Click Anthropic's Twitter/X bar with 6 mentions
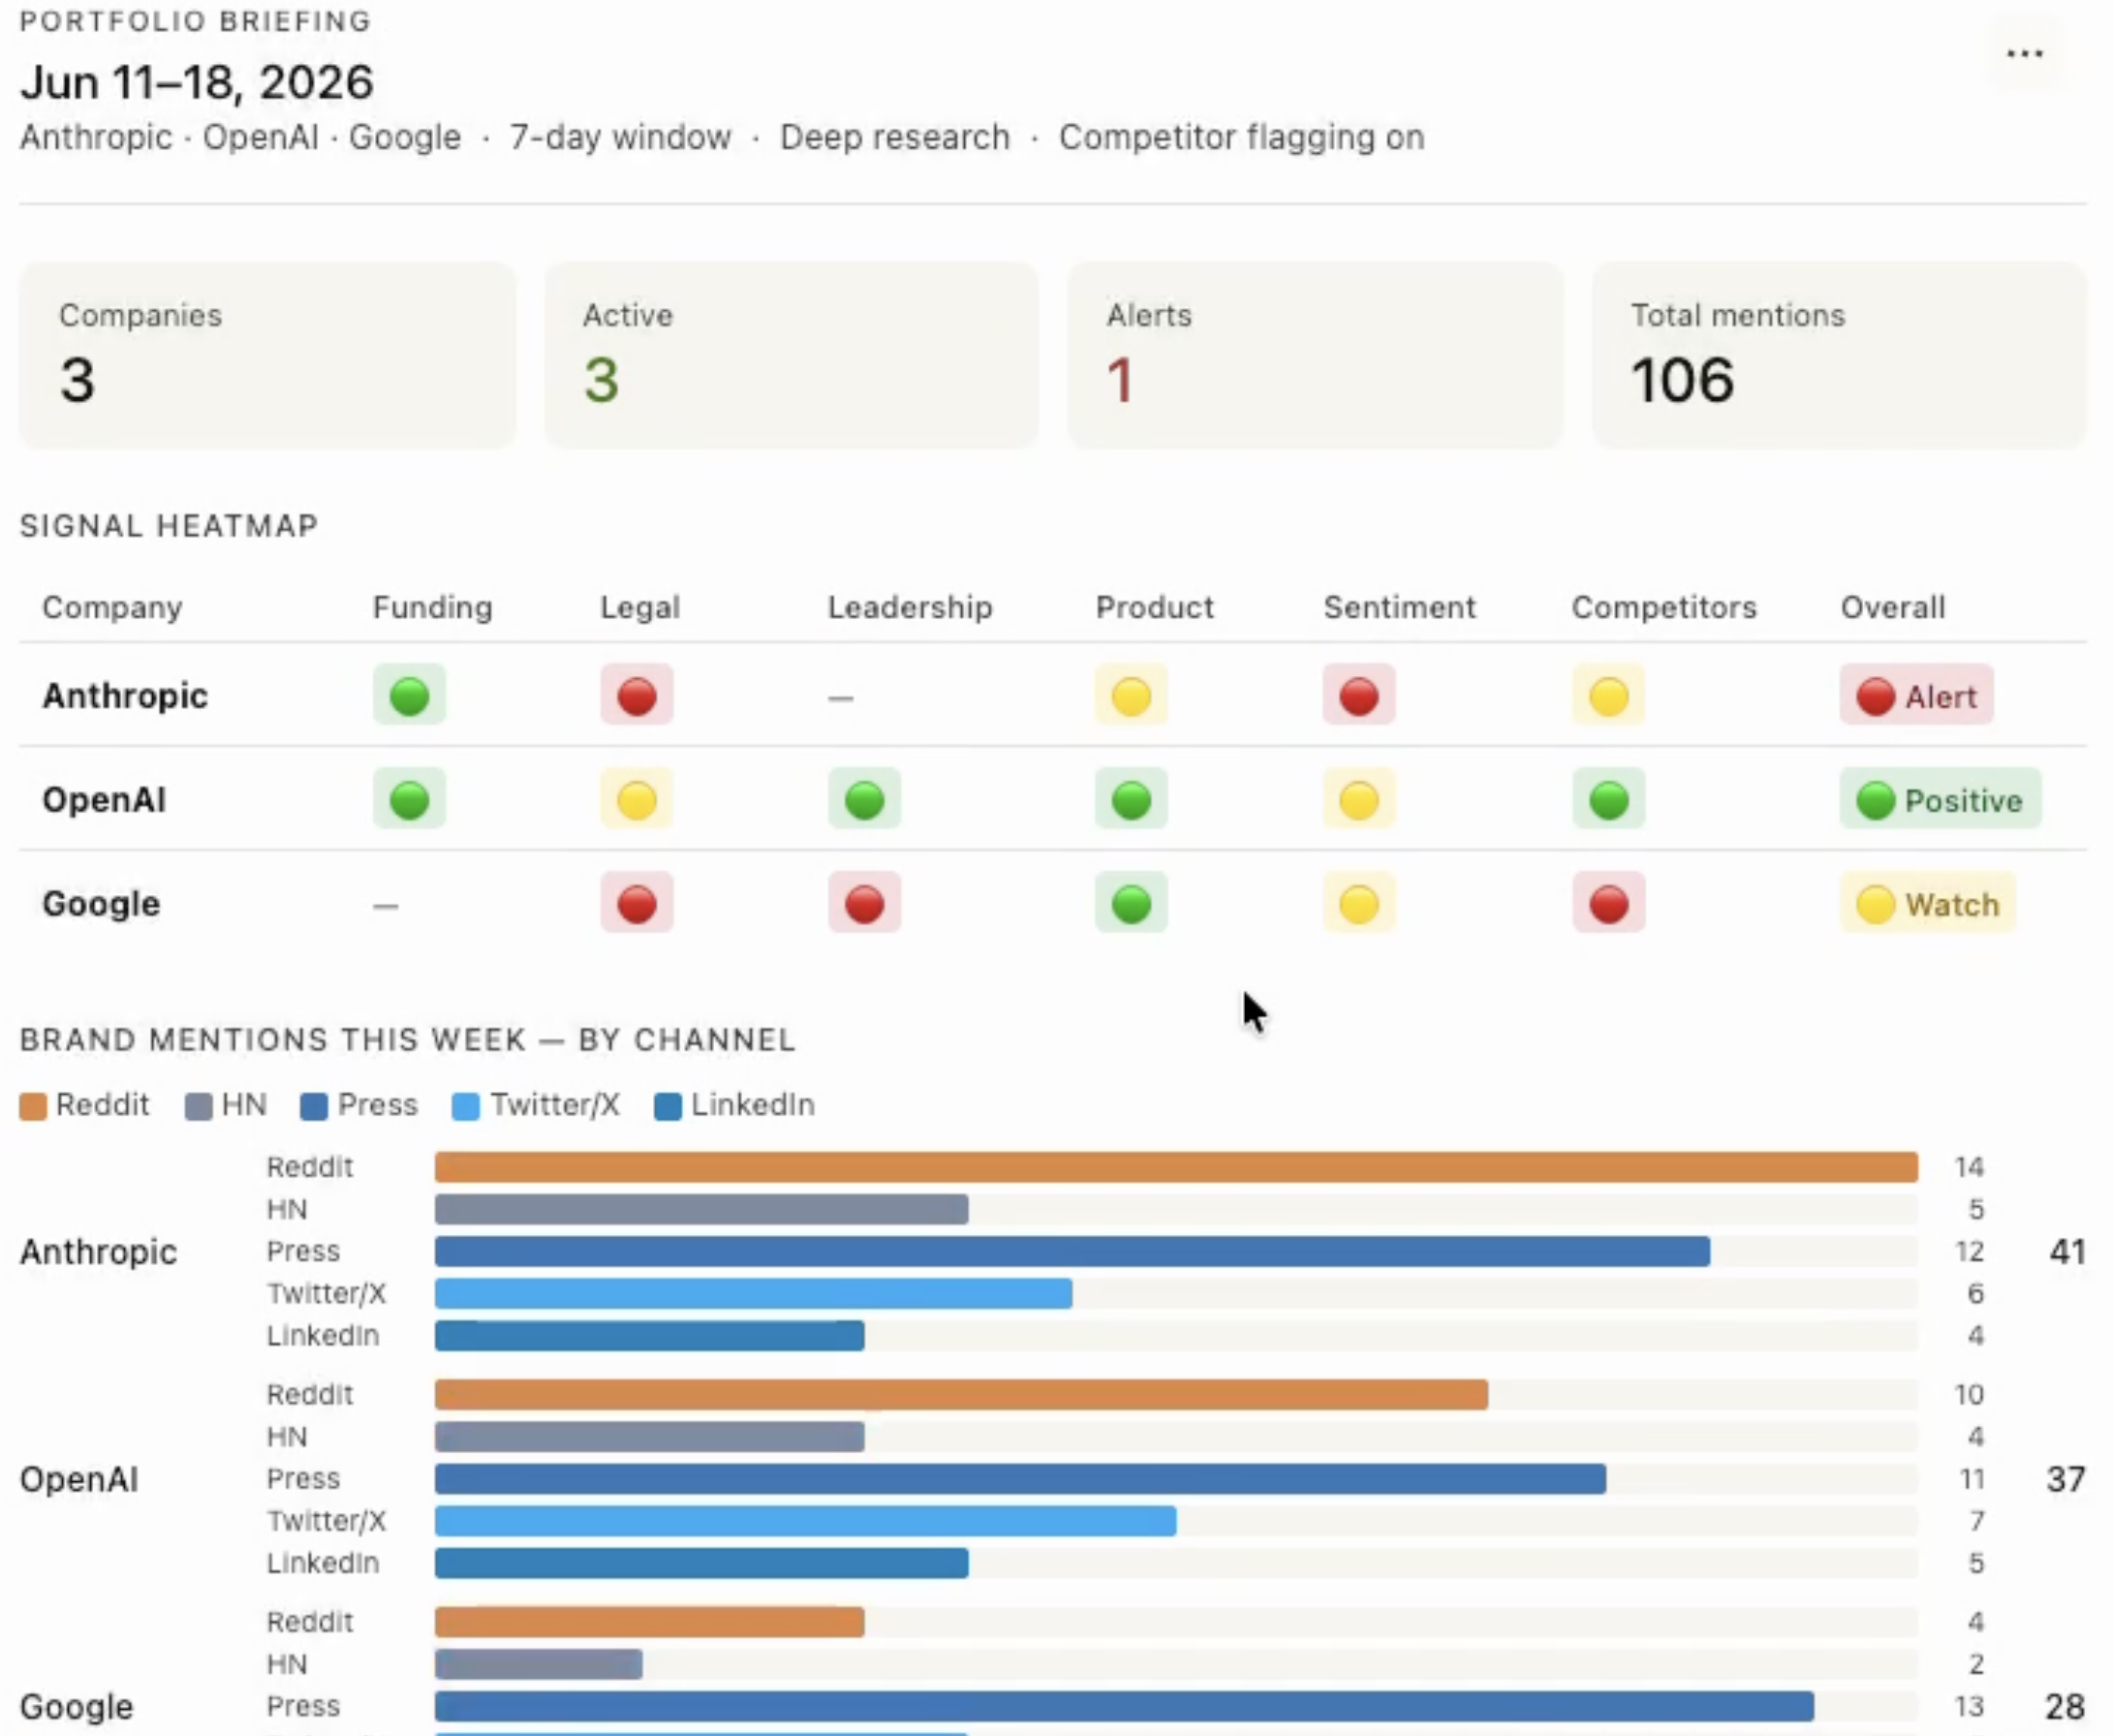 [753, 1293]
